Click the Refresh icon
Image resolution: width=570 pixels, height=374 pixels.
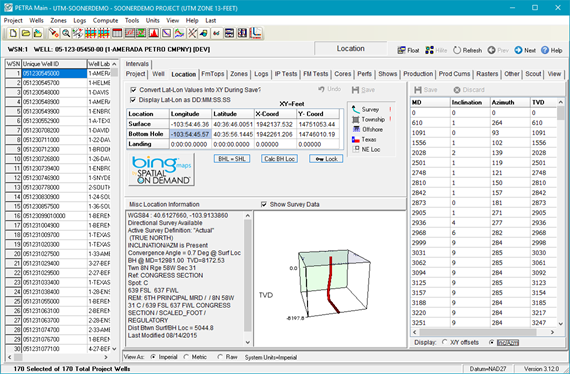(457, 50)
